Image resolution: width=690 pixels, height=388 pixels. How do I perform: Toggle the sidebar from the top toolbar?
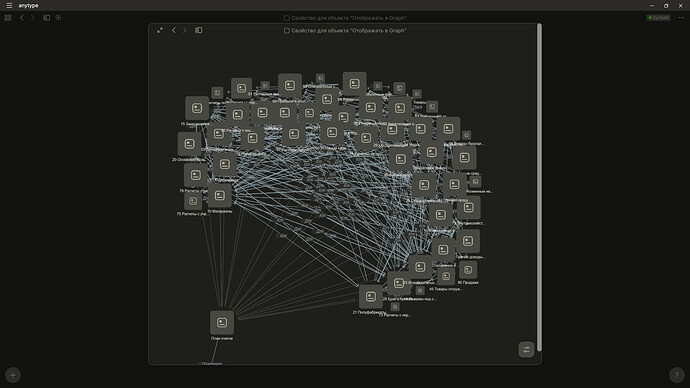(x=47, y=18)
